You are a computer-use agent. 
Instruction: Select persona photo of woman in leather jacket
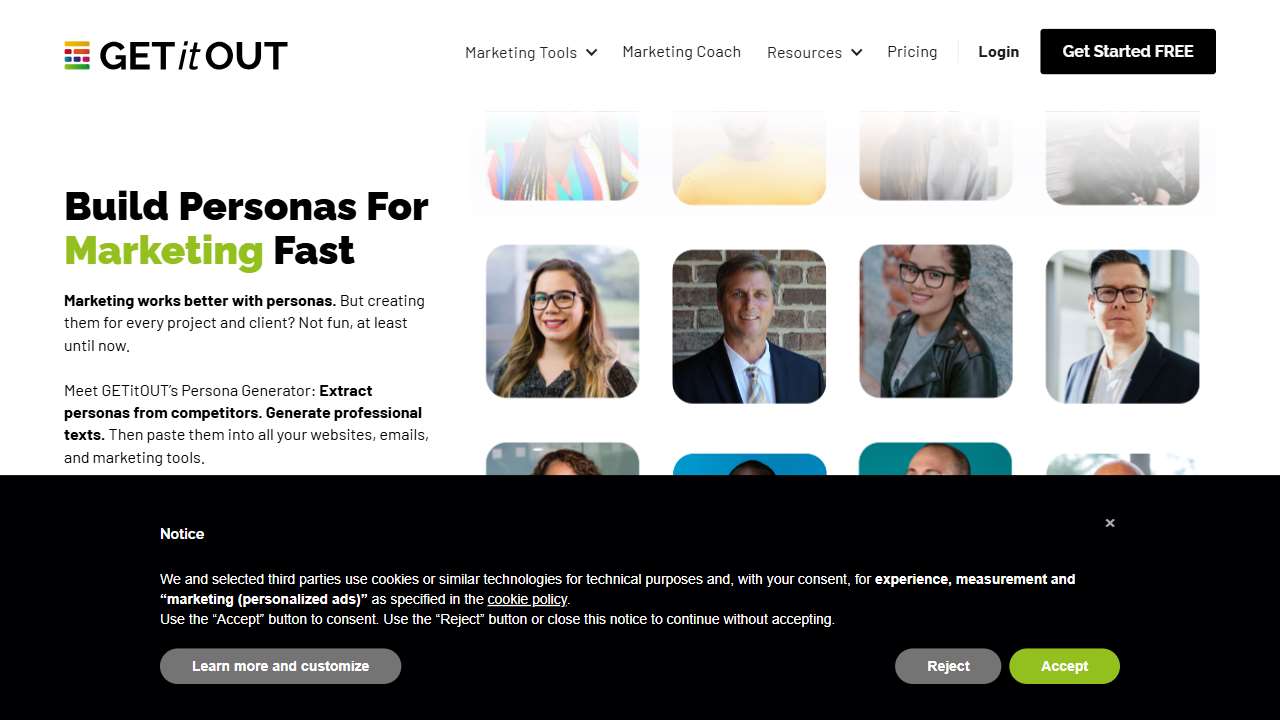[936, 321]
